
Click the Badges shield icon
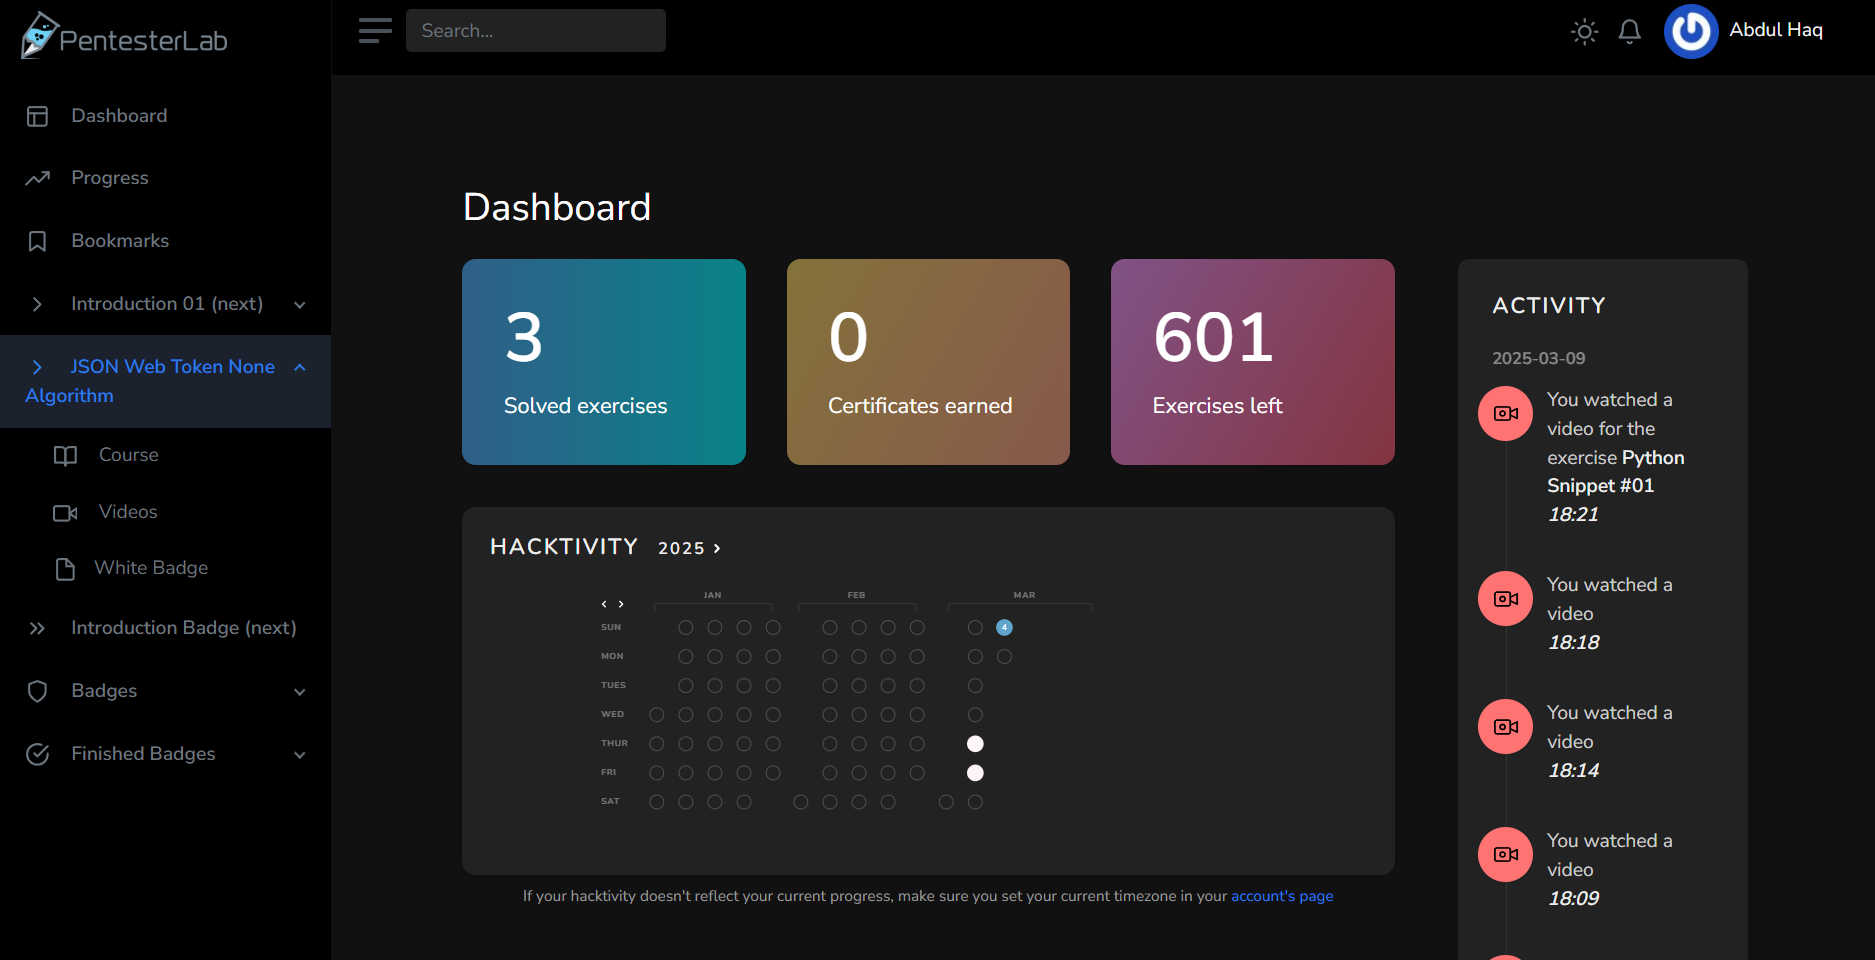click(38, 691)
